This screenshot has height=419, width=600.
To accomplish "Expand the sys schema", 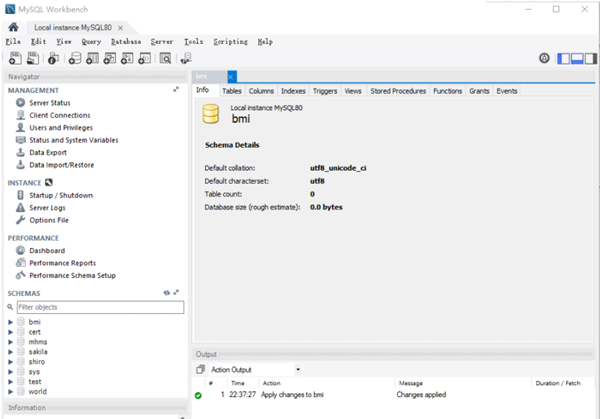I will pos(10,372).
